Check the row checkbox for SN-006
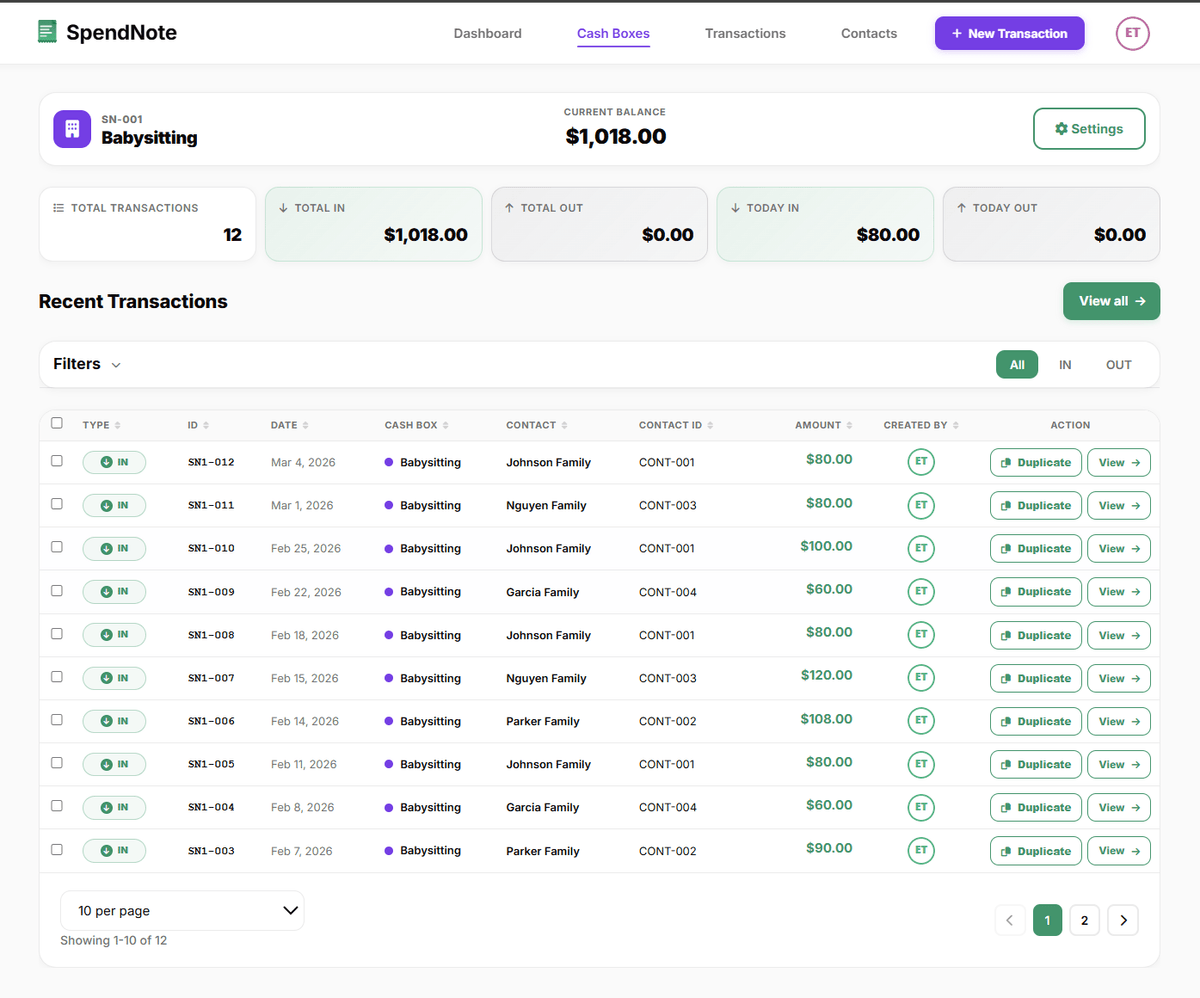1200x998 pixels. pos(57,721)
